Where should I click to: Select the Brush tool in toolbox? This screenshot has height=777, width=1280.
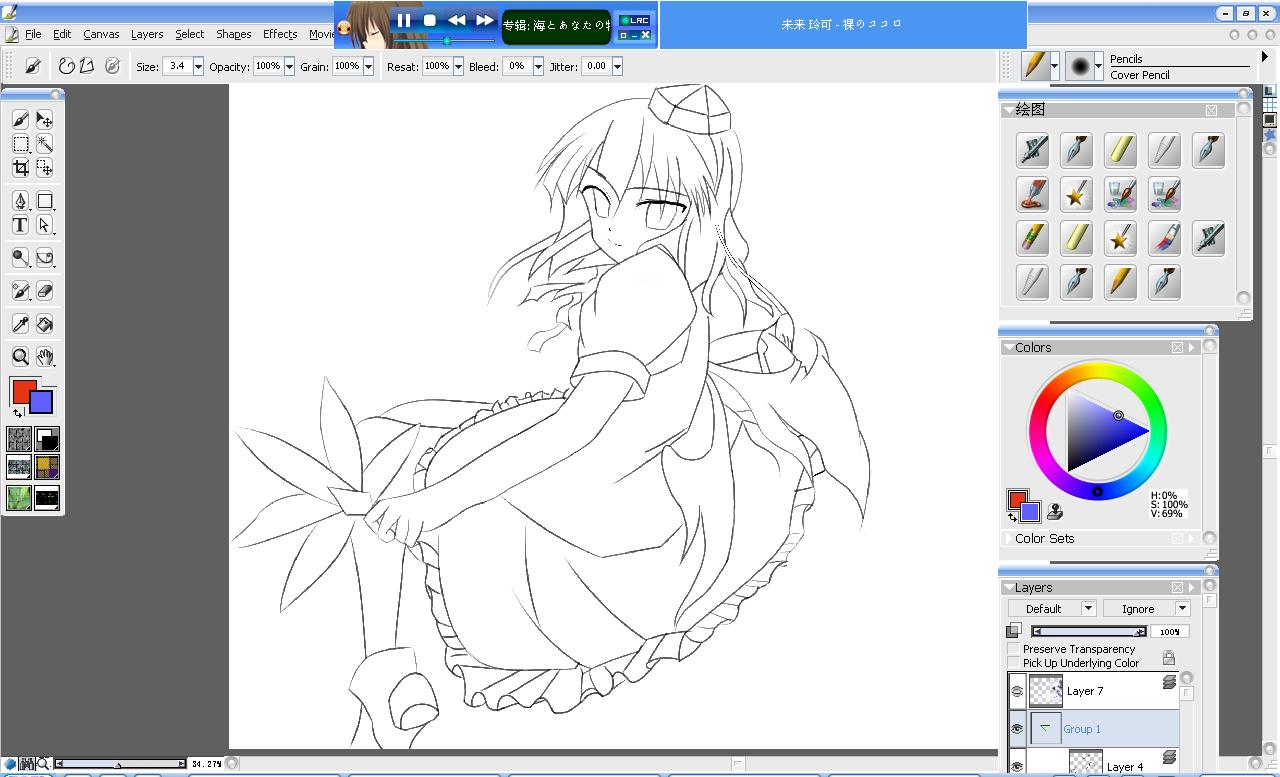coord(20,120)
